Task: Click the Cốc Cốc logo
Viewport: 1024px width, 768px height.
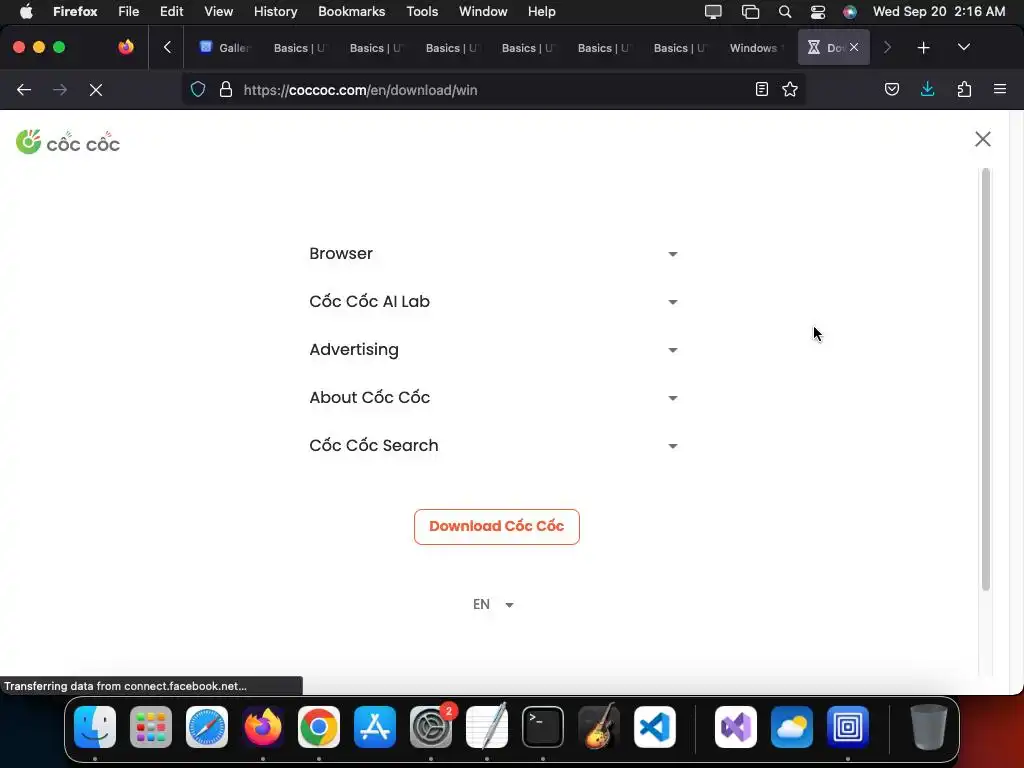Action: (68, 142)
